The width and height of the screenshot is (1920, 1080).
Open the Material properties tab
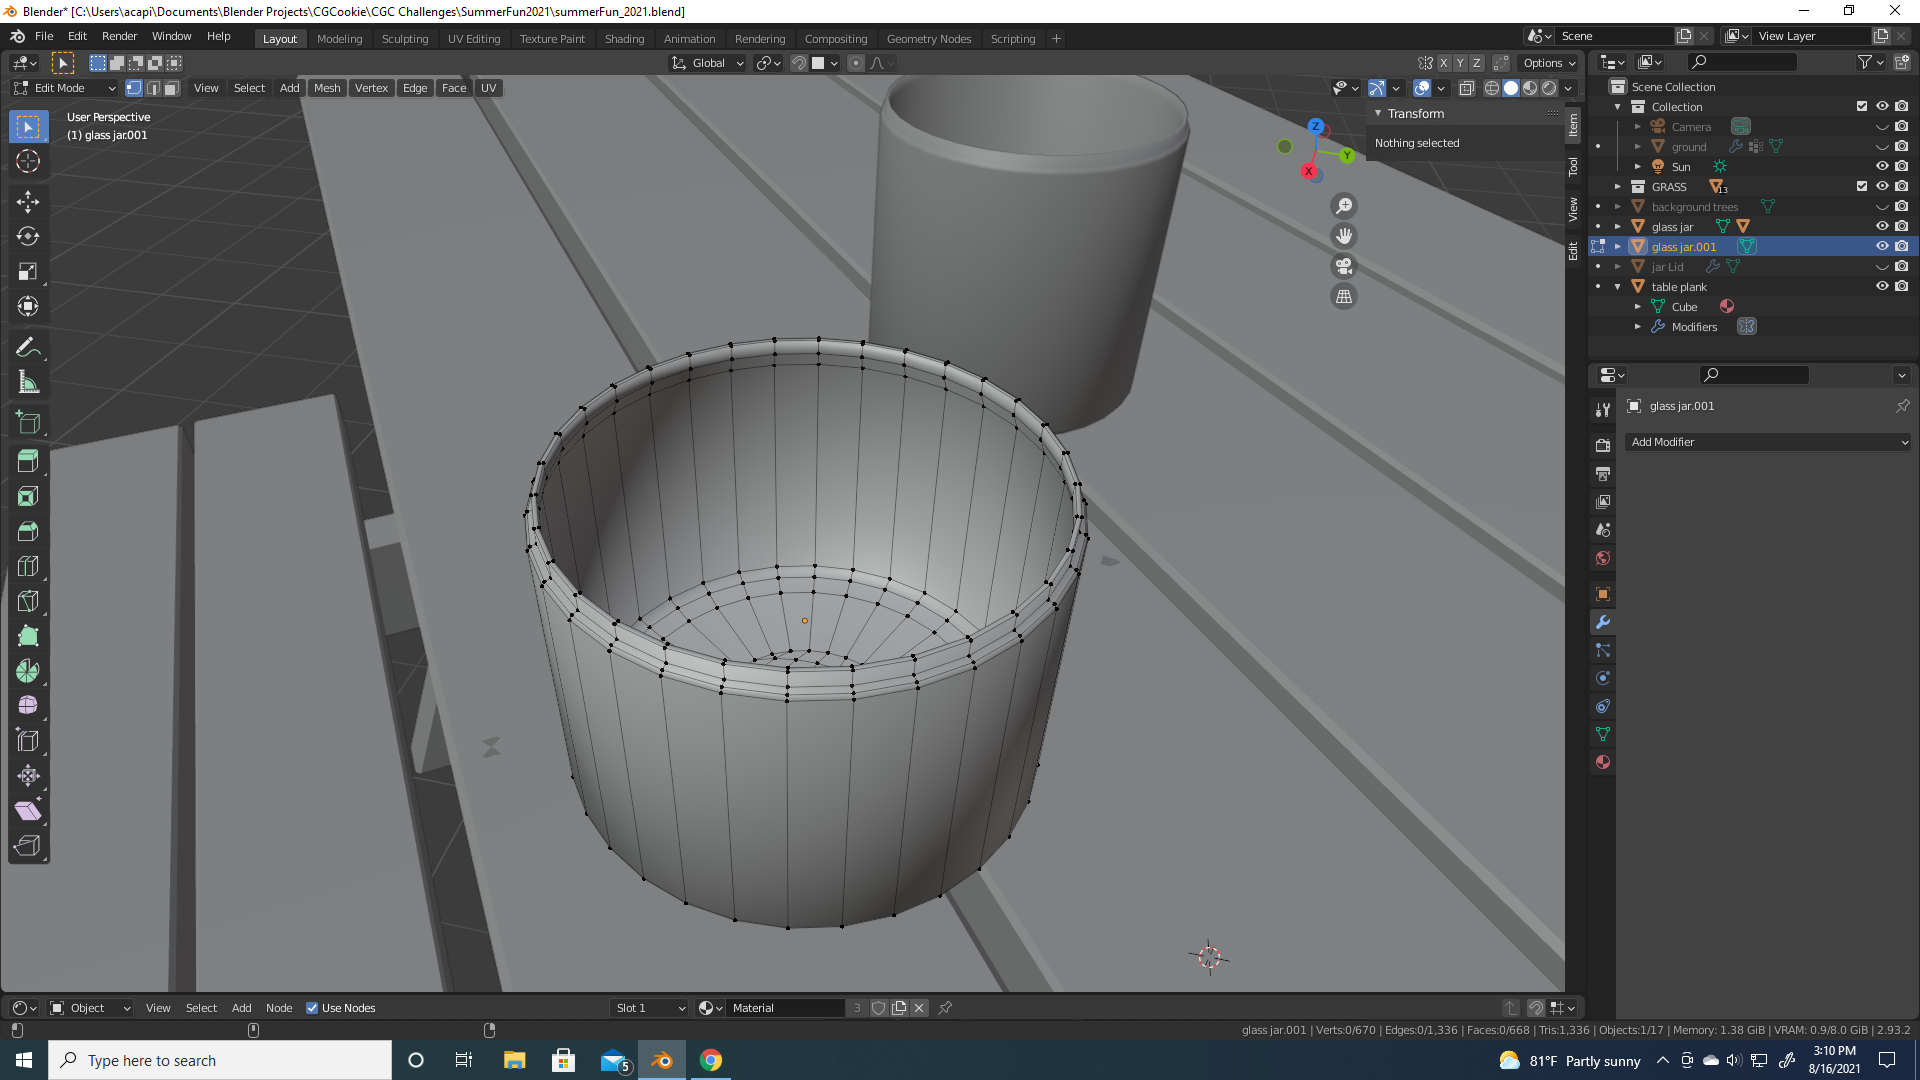[x=1603, y=762]
